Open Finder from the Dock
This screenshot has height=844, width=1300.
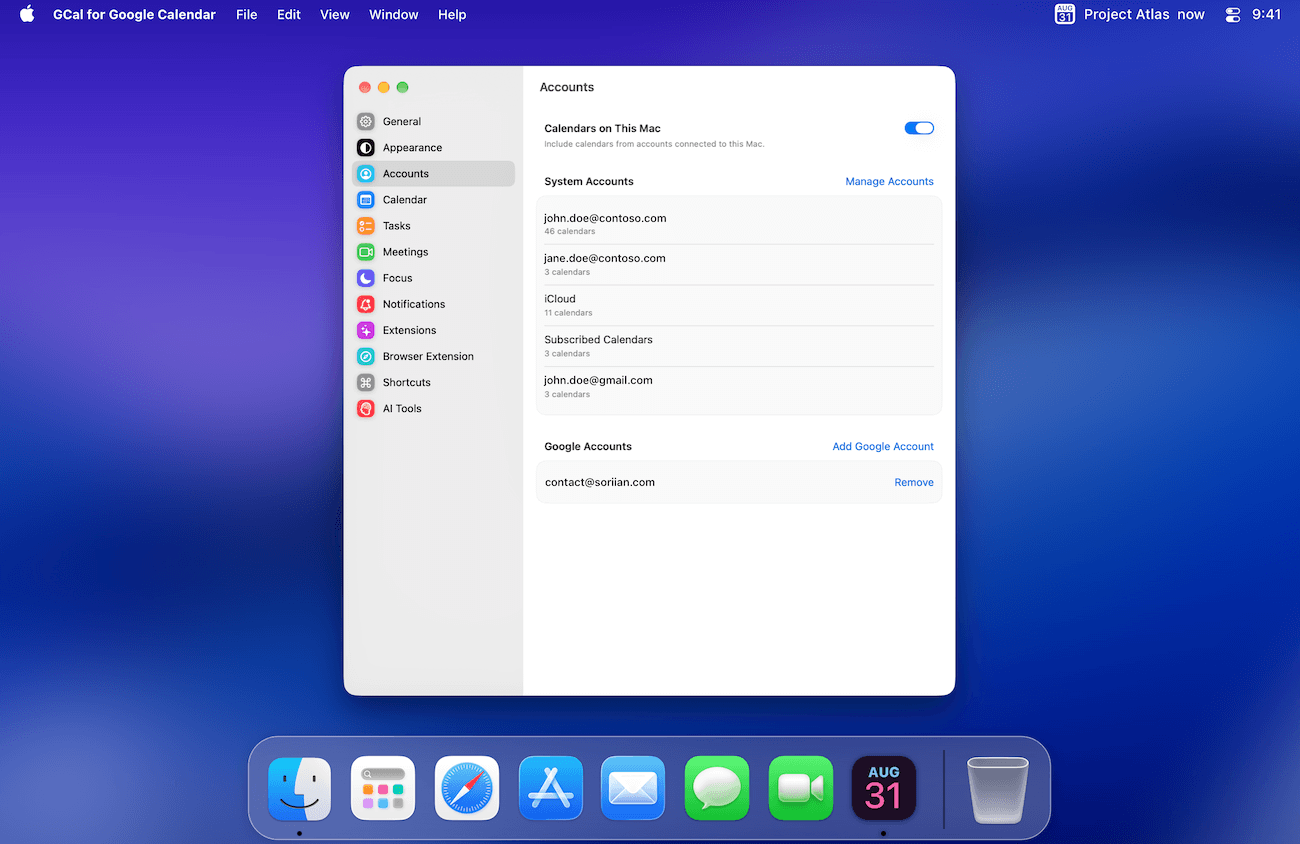click(x=299, y=788)
